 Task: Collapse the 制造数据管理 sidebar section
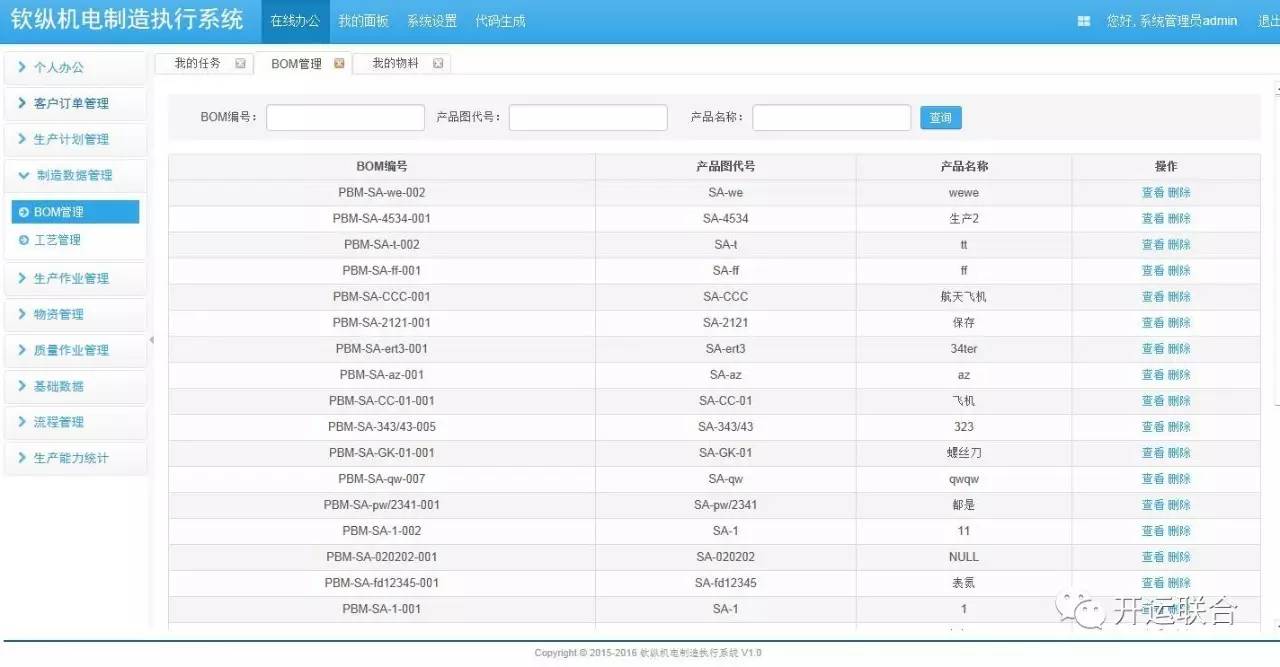tap(75, 175)
